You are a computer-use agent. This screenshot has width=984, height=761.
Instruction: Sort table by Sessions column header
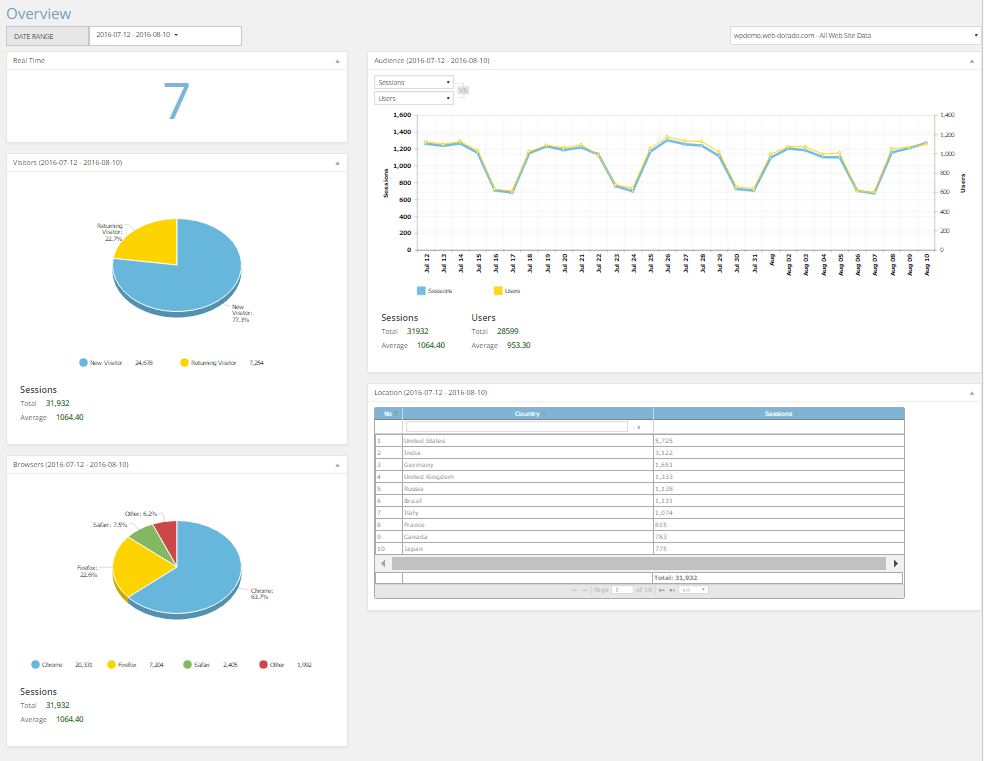777,413
